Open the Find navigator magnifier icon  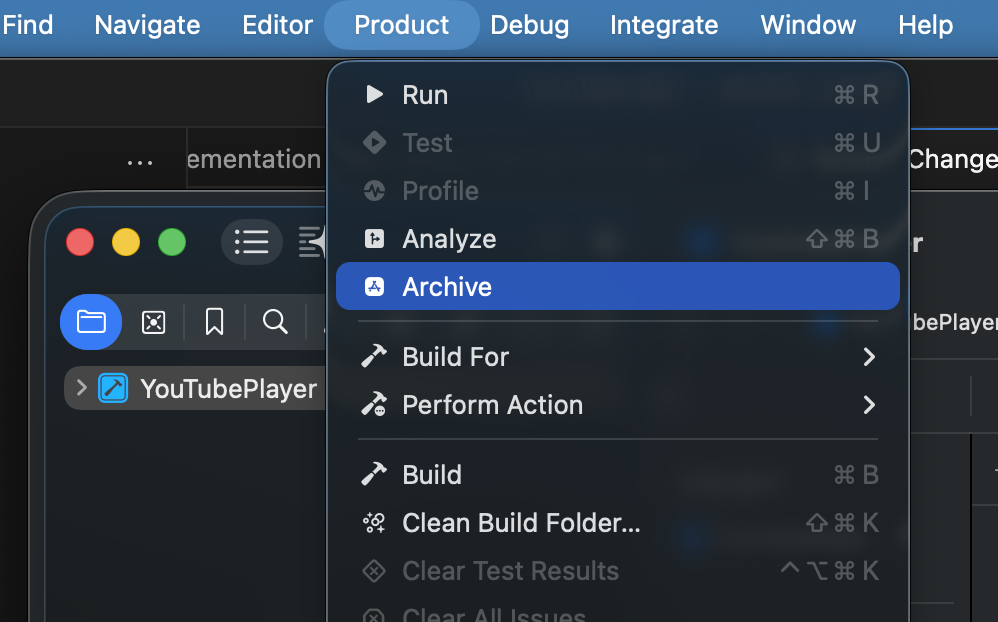click(x=275, y=322)
